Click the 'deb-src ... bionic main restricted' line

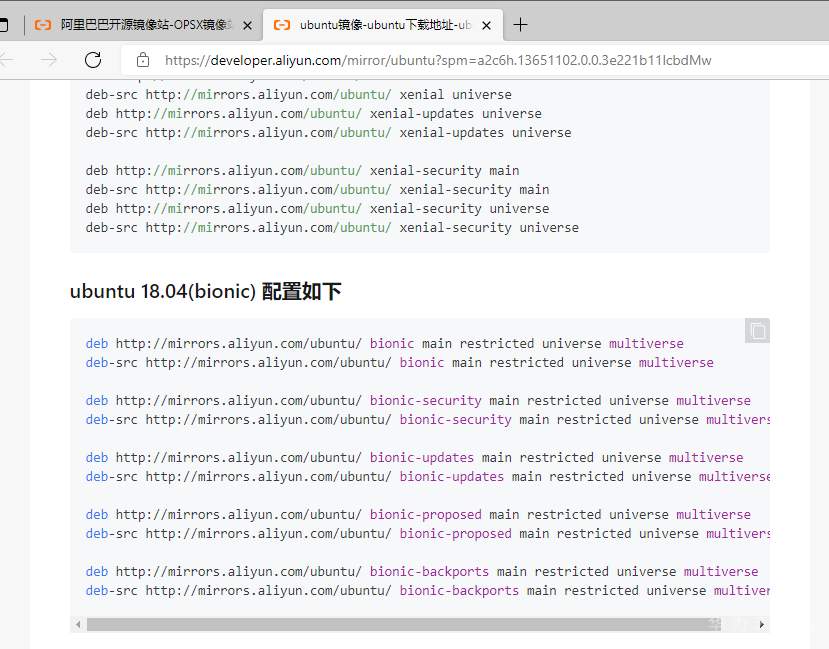[x=400, y=363]
